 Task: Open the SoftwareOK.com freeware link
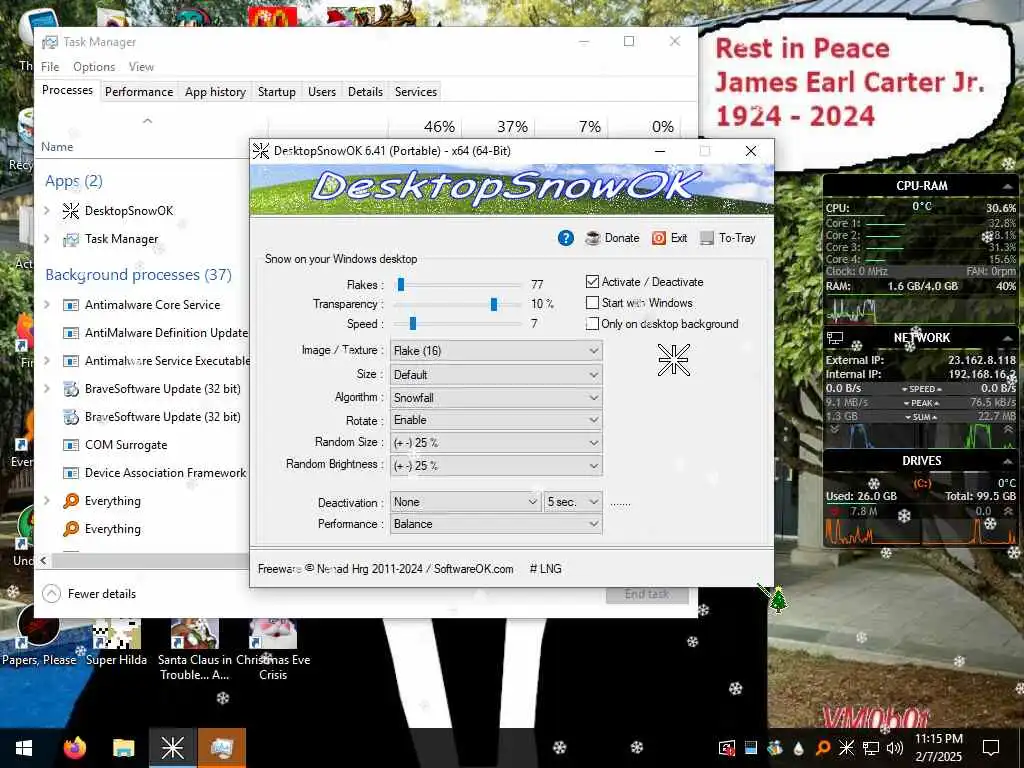click(473, 569)
